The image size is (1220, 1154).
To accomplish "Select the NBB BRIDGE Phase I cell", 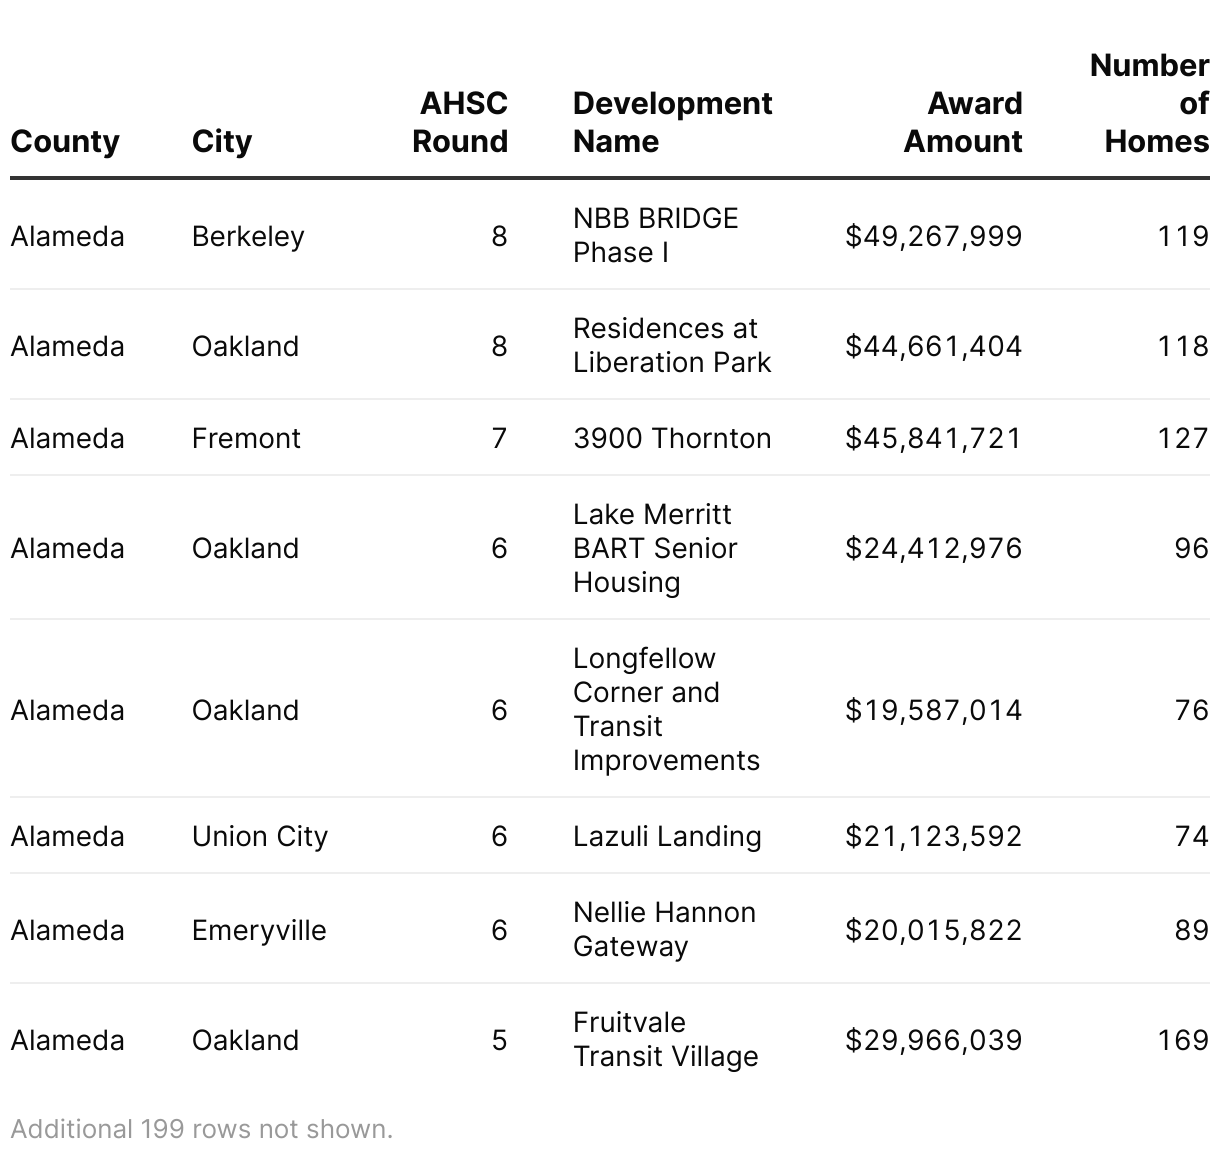I will [655, 235].
